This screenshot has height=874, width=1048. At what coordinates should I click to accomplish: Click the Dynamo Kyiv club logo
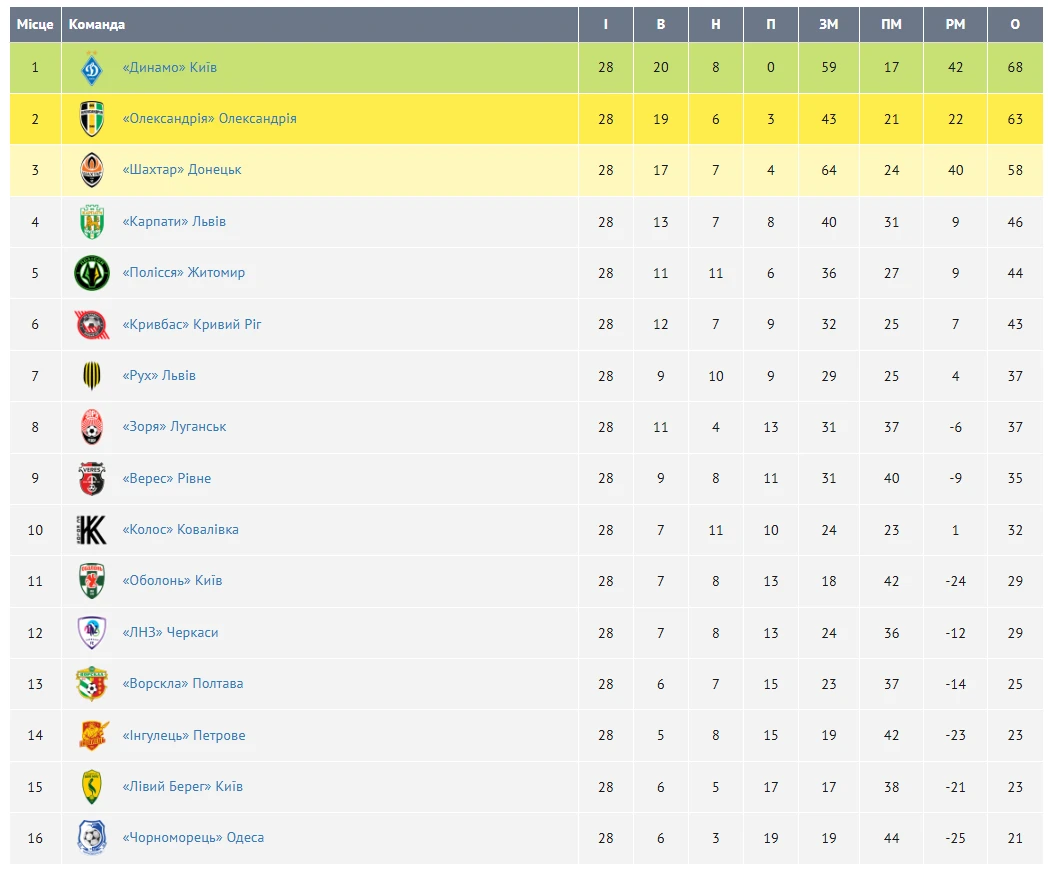coord(92,68)
